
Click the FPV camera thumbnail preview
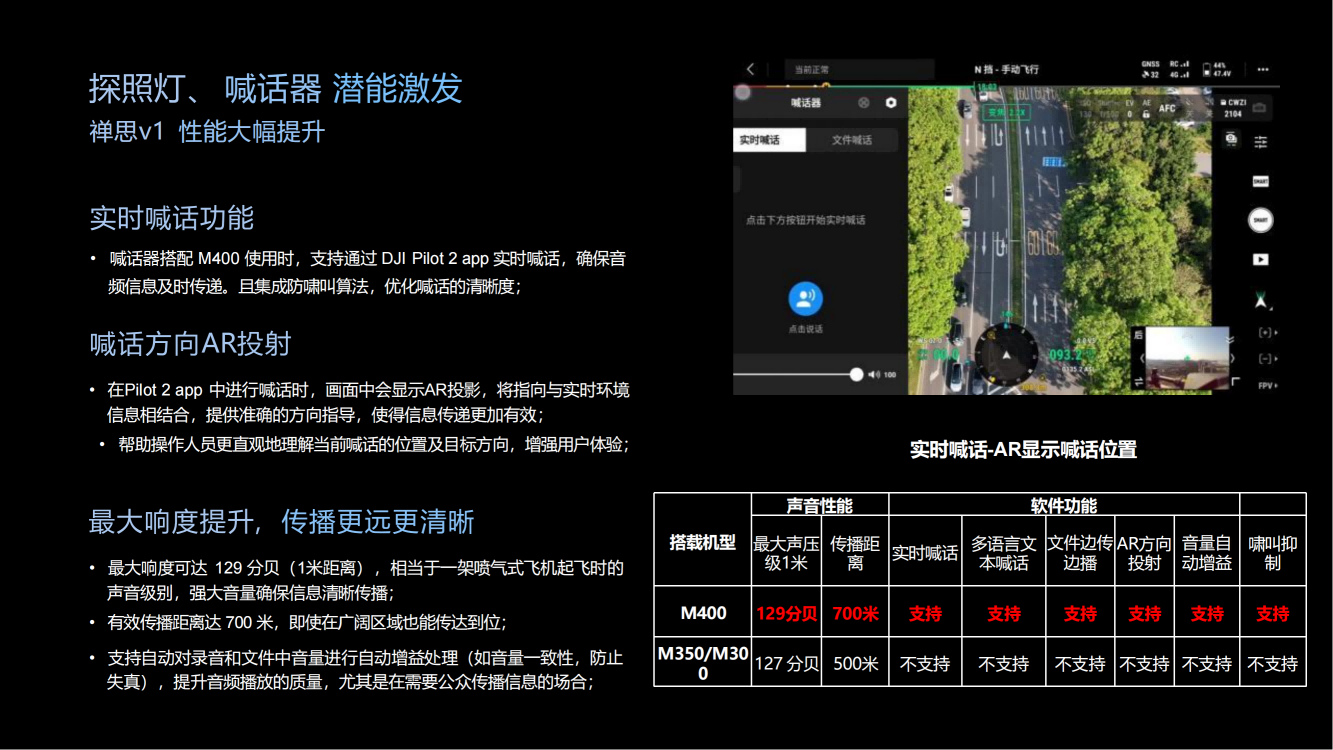point(1187,357)
